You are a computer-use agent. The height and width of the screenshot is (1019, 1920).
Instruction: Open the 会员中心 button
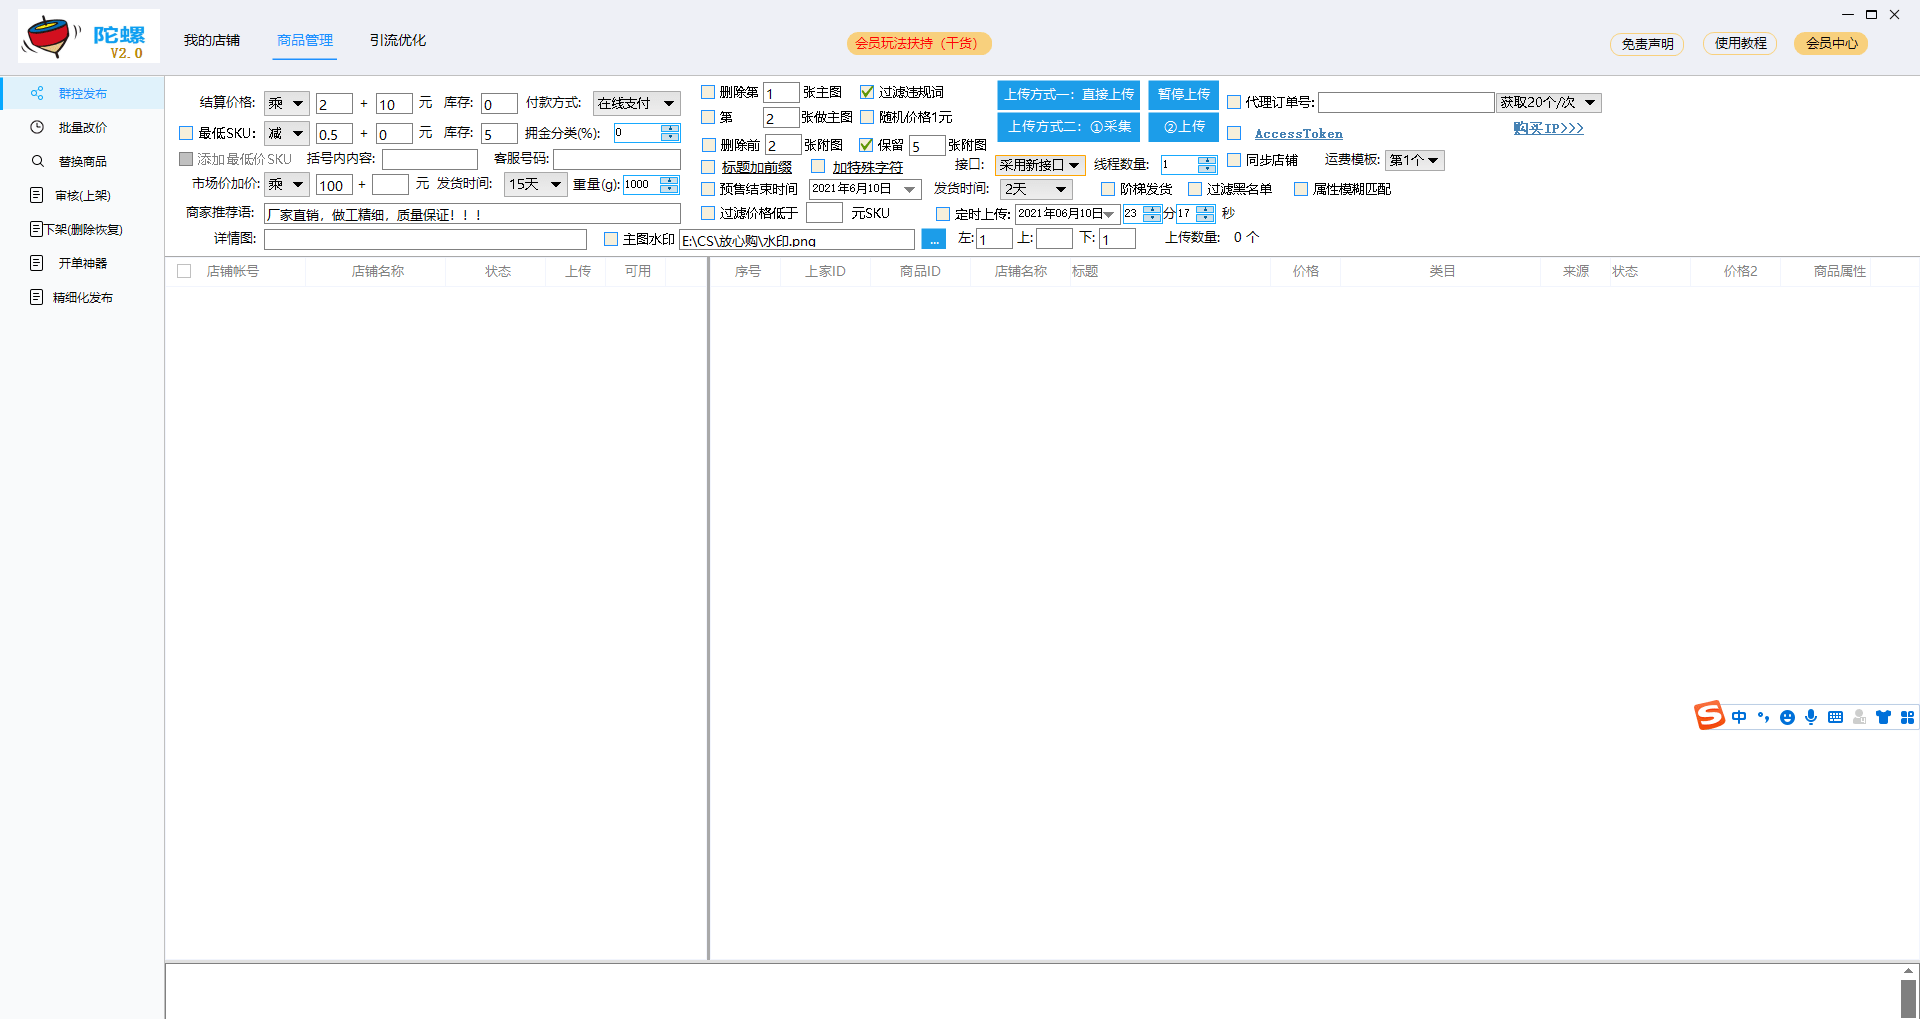pyautogui.click(x=1831, y=43)
